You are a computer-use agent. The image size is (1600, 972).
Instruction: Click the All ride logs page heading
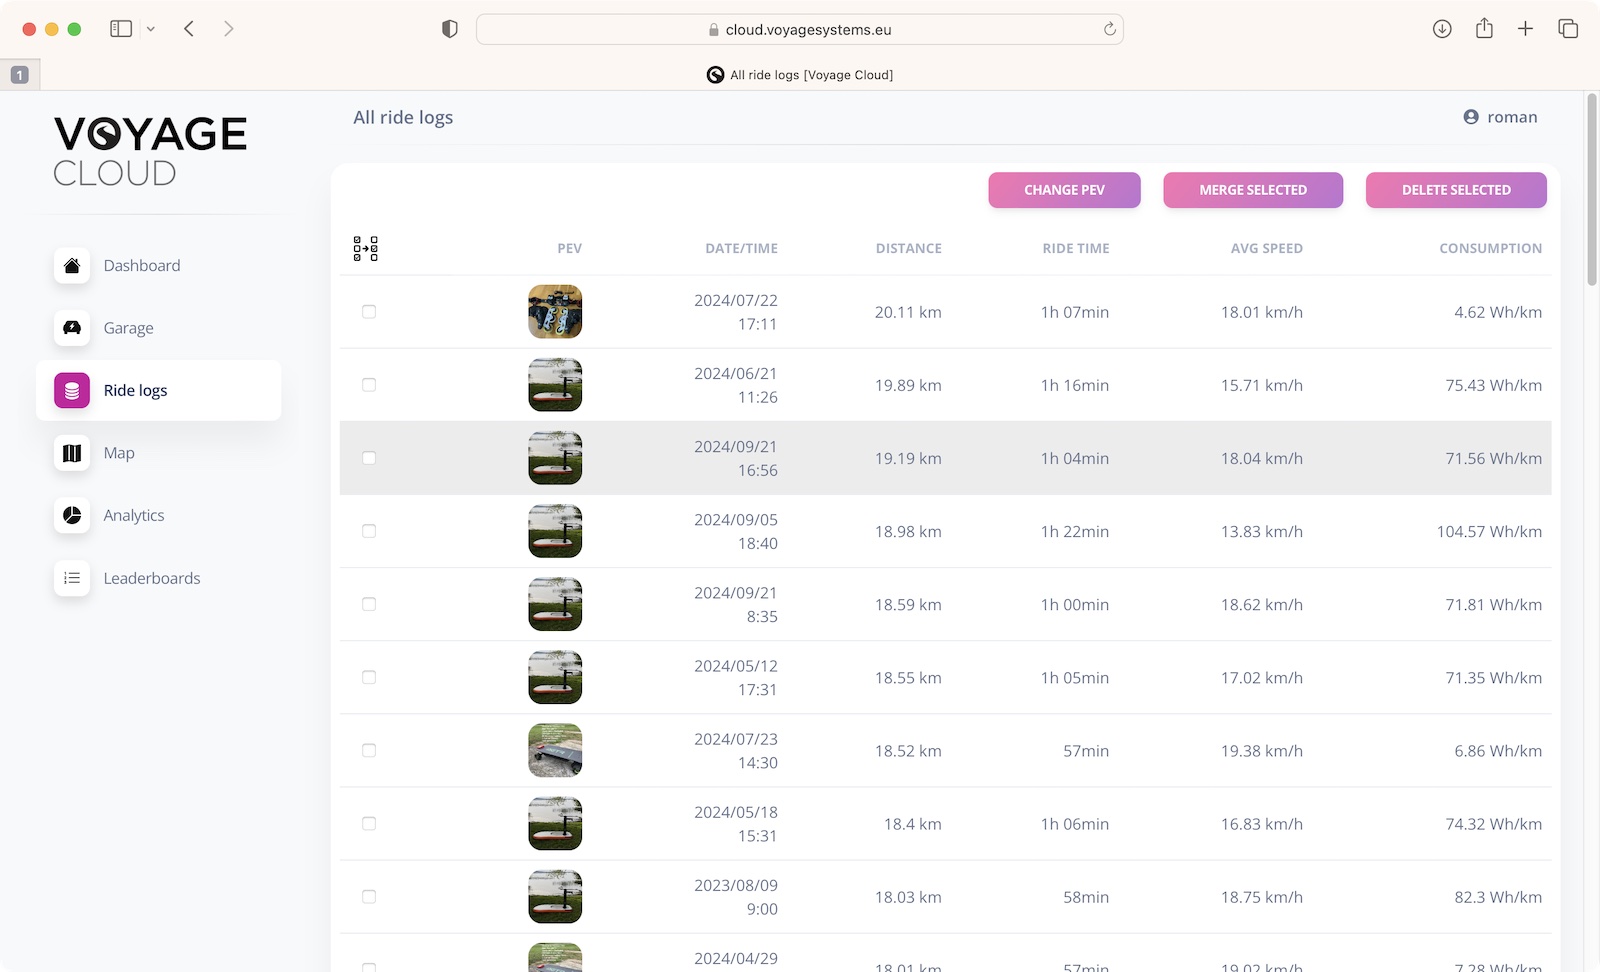[x=403, y=117]
